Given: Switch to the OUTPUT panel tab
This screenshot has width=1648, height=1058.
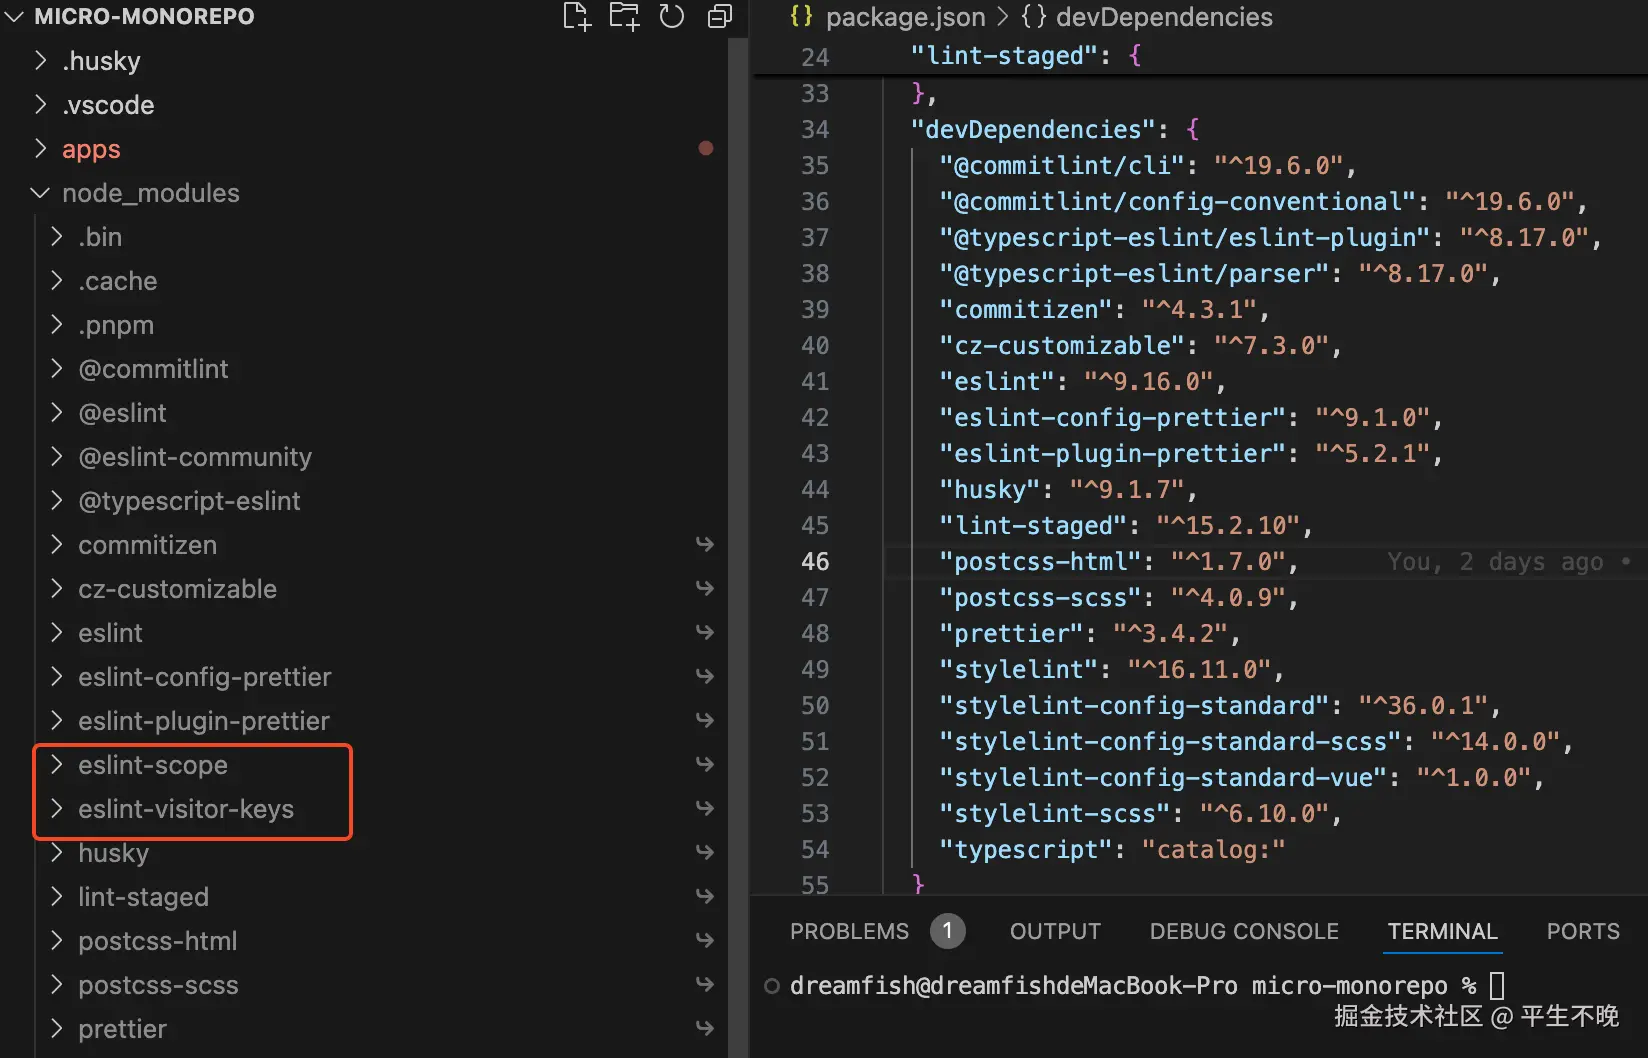Looking at the screenshot, I should click(1055, 931).
